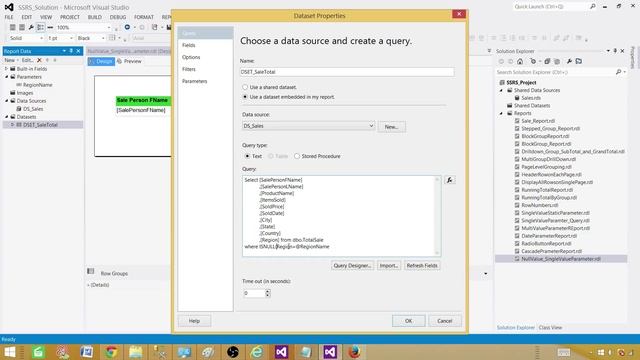Collapse the Parameters node in Report Data
This screenshot has width=640, height=360.
pyautogui.click(x=7, y=77)
